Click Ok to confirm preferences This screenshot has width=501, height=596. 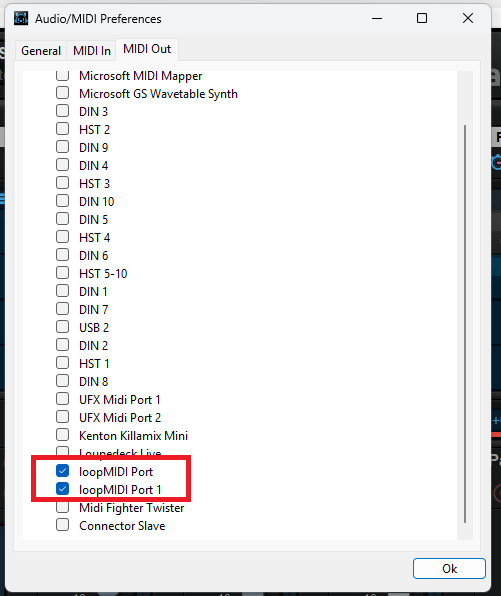pyautogui.click(x=449, y=569)
